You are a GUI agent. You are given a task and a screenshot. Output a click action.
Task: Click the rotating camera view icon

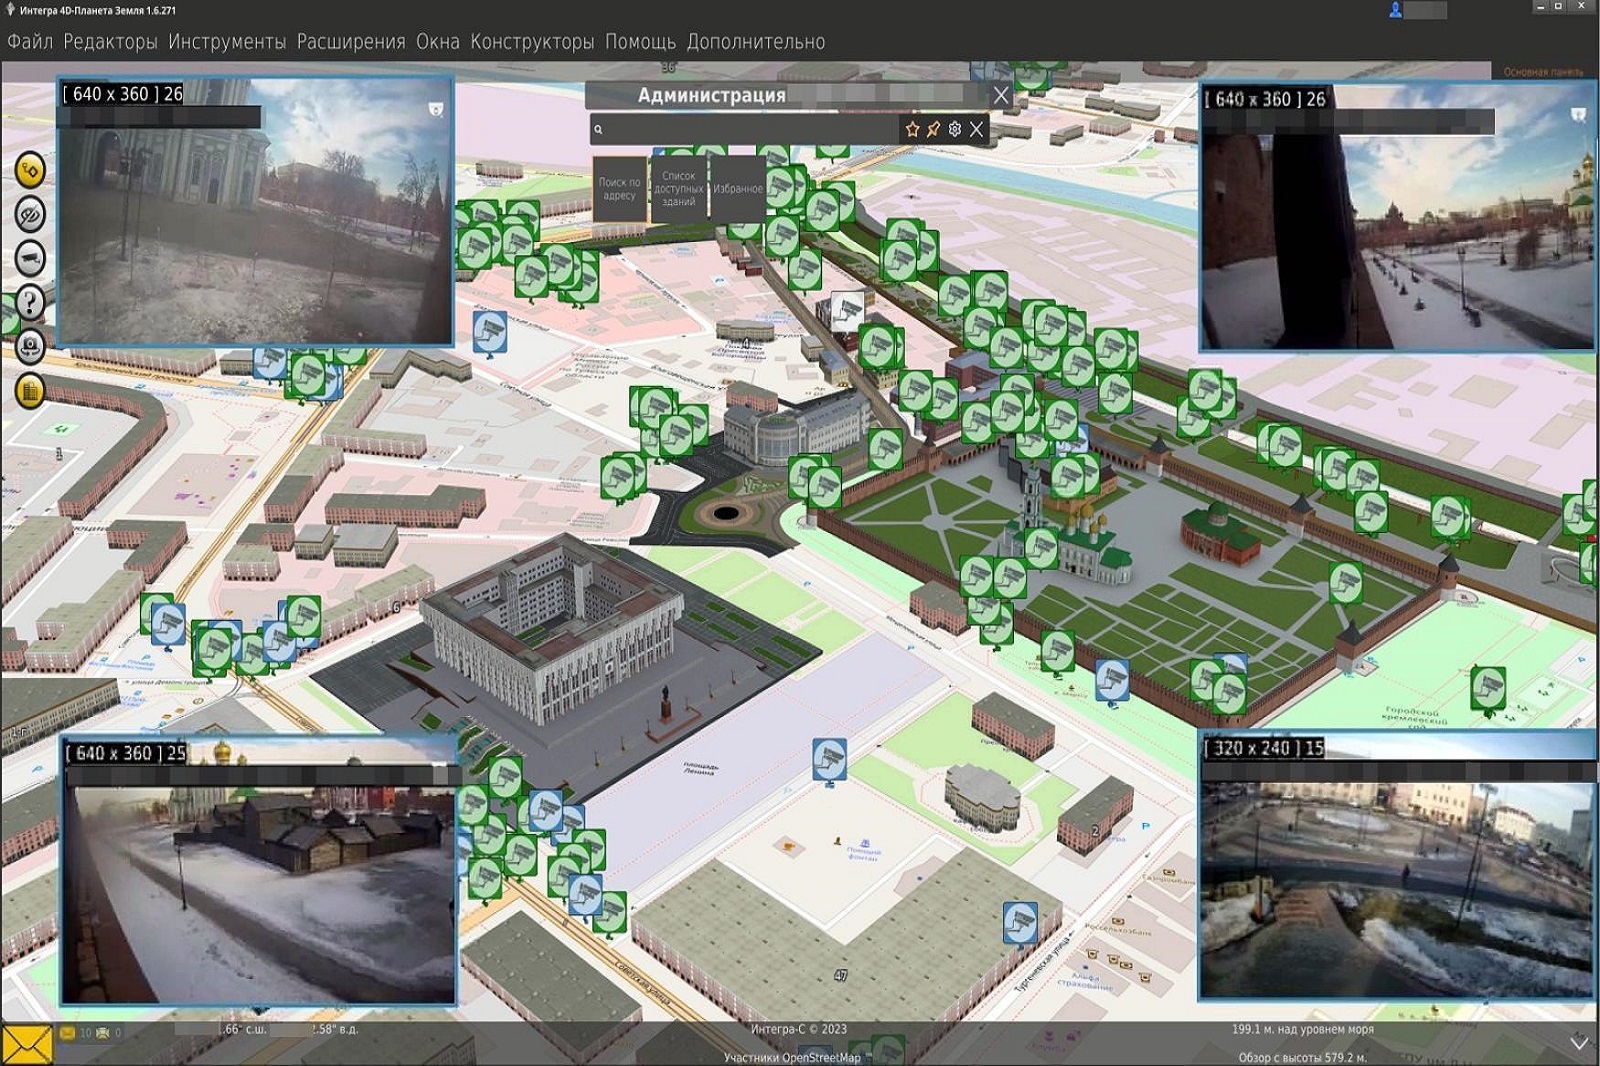[x=30, y=346]
